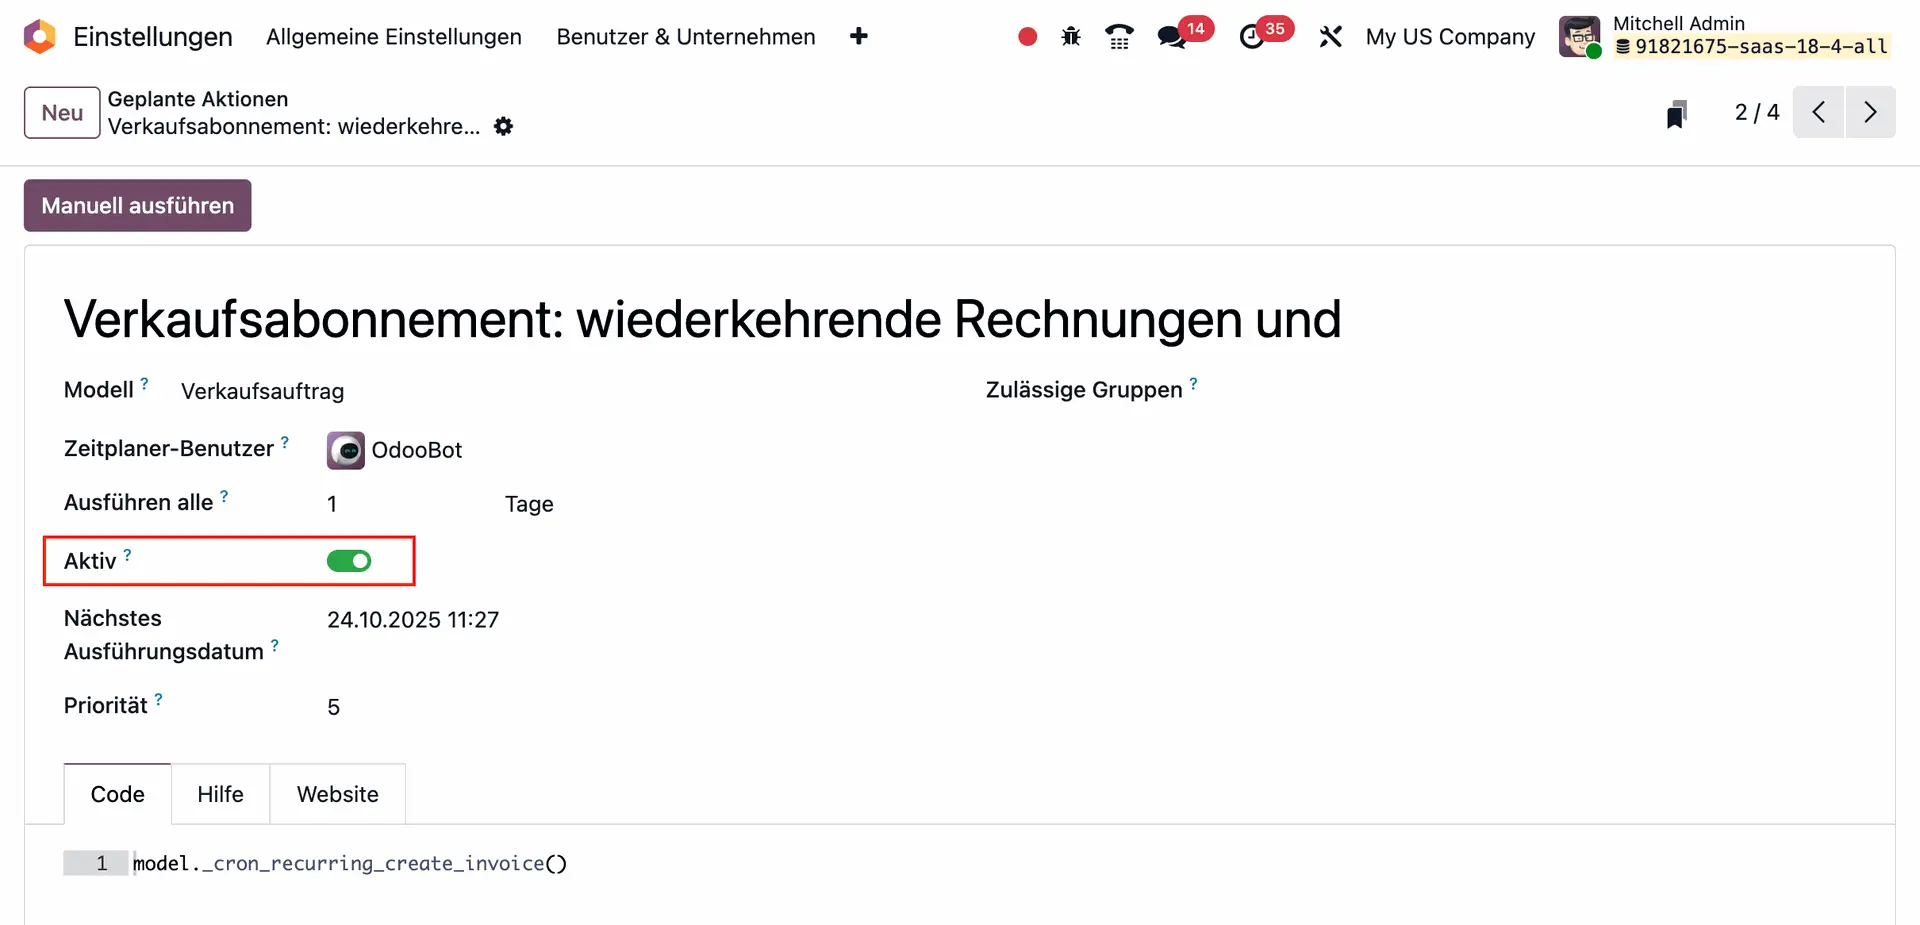Go to the next record arrow
This screenshot has width=1920, height=925.
pos(1870,112)
